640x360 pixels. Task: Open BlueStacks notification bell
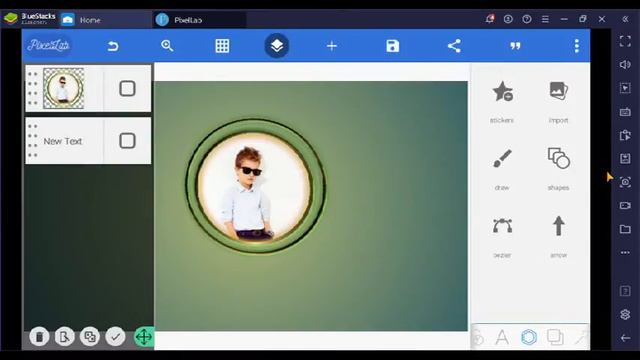pos(490,19)
